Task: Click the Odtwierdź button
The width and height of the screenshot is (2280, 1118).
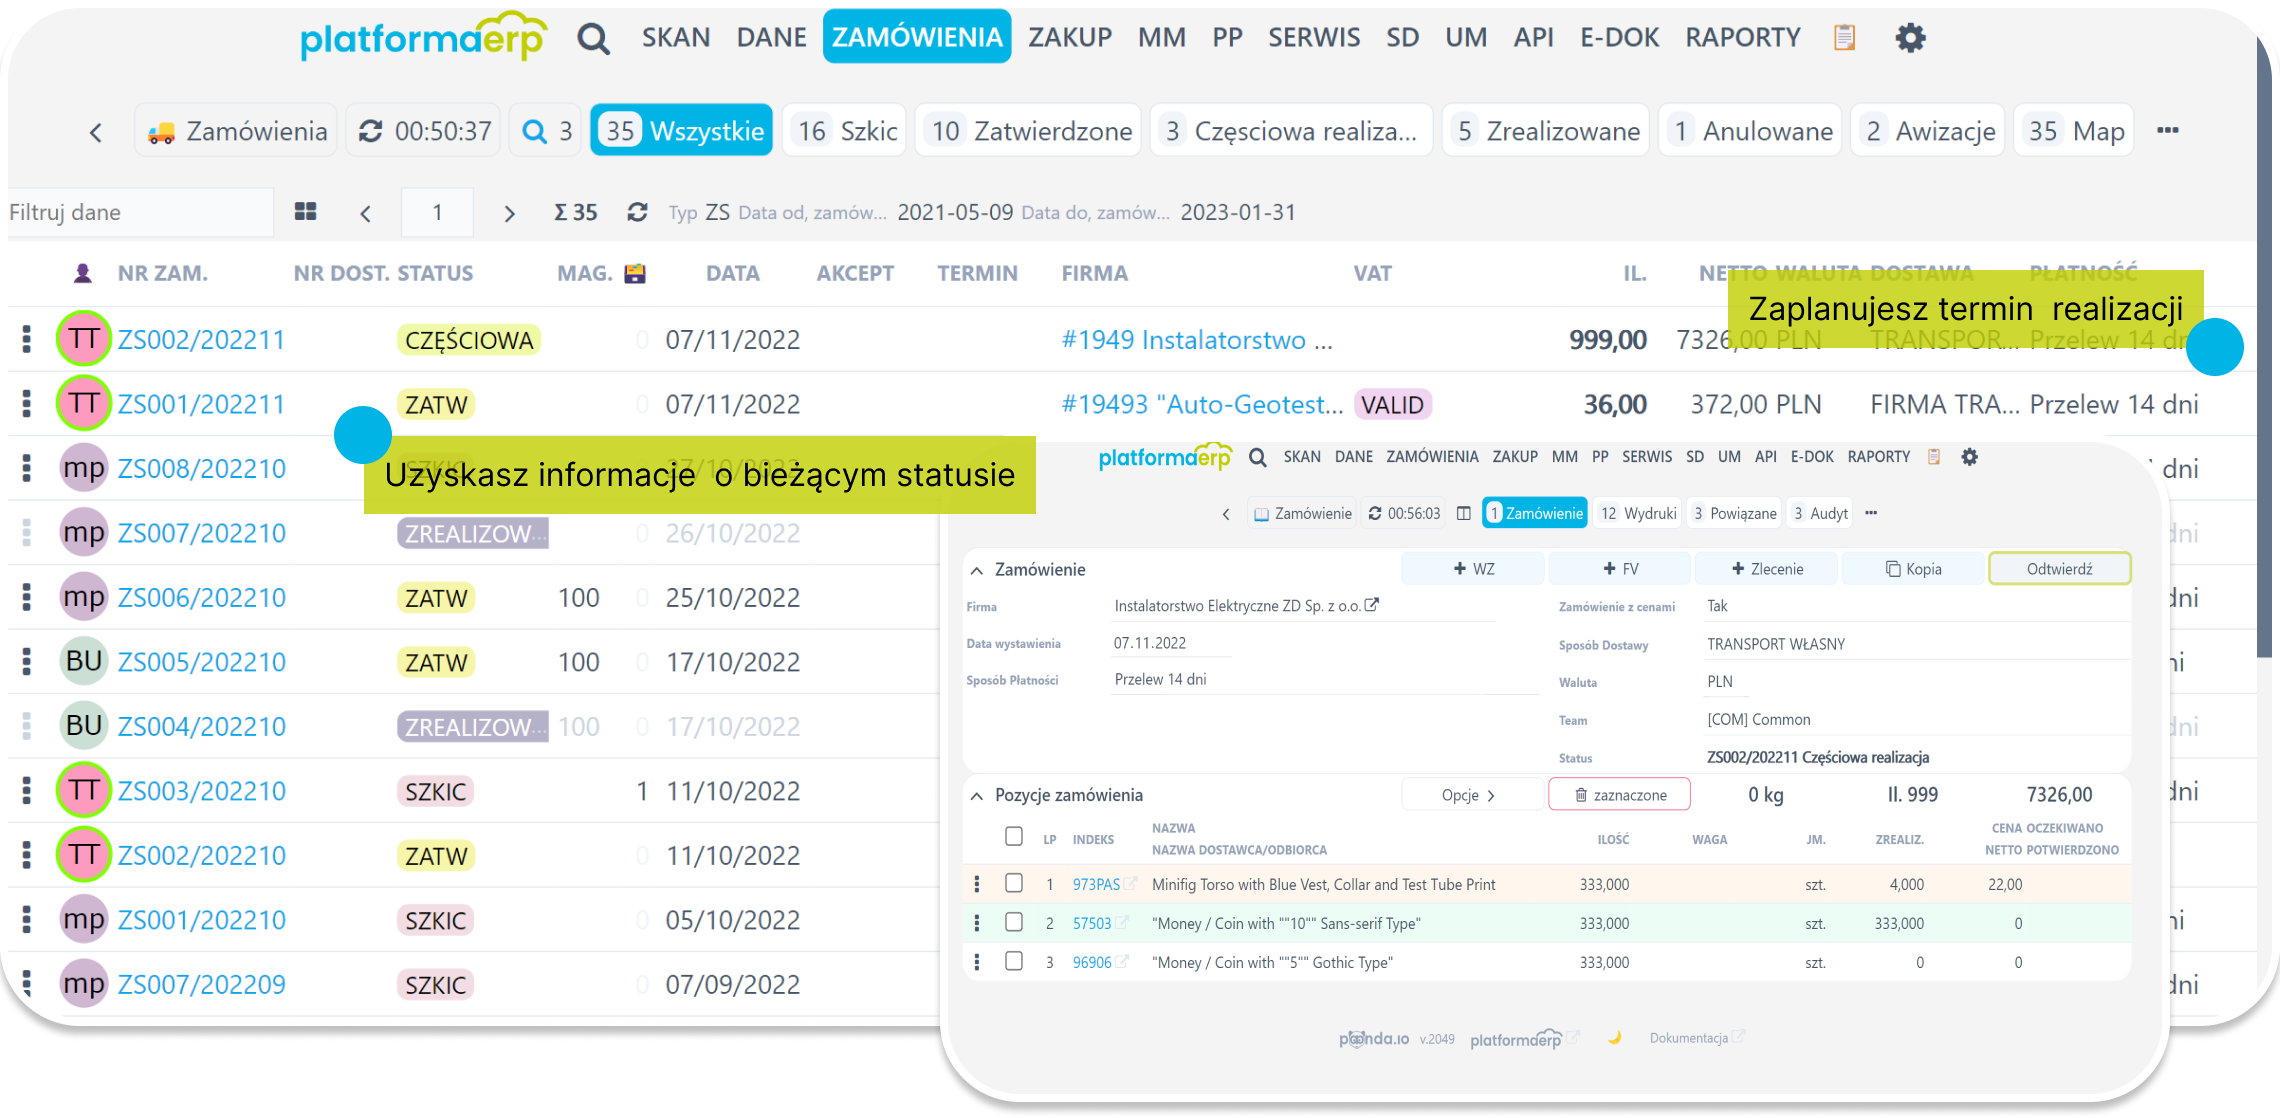Action: coord(2059,569)
